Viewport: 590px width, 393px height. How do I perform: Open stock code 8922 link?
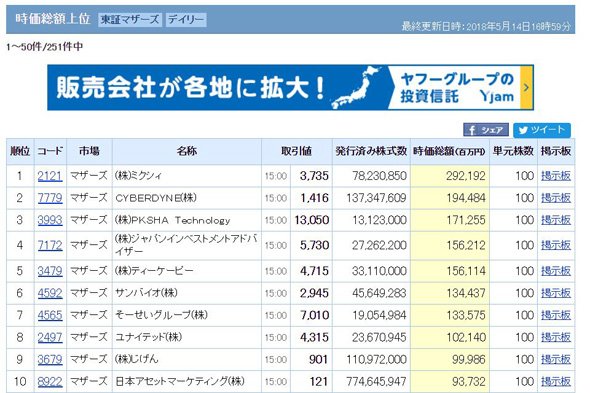pyautogui.click(x=50, y=382)
